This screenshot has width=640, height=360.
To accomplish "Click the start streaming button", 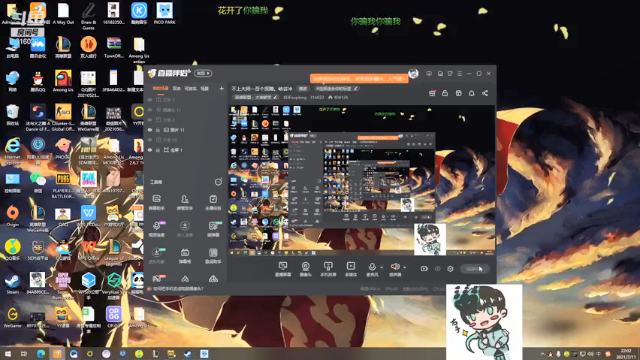I will pos(475,269).
